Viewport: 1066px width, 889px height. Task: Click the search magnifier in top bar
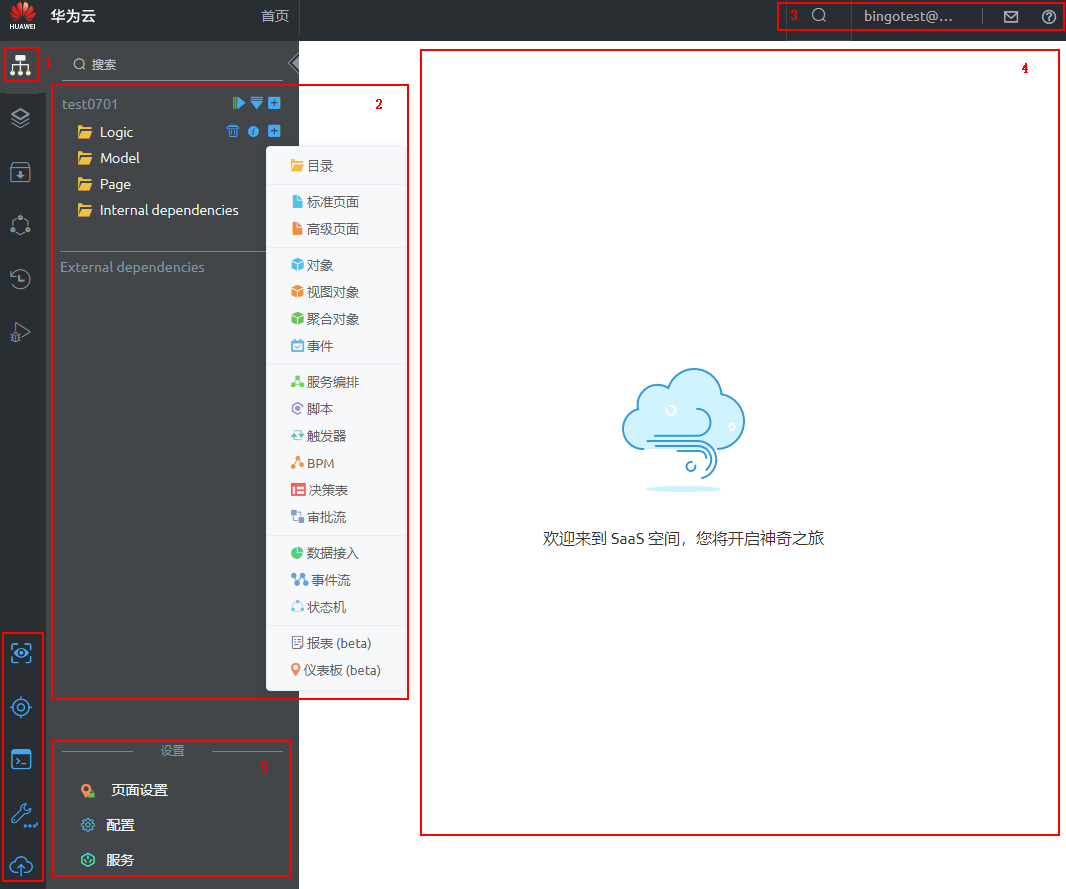pyautogui.click(x=819, y=16)
